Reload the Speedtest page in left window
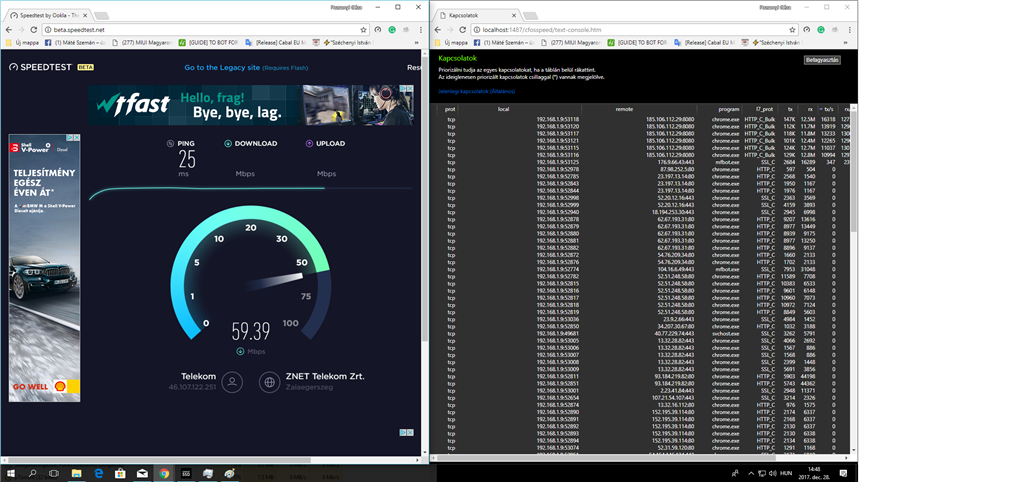Image resolution: width=1024 pixels, height=482 pixels. (35, 30)
